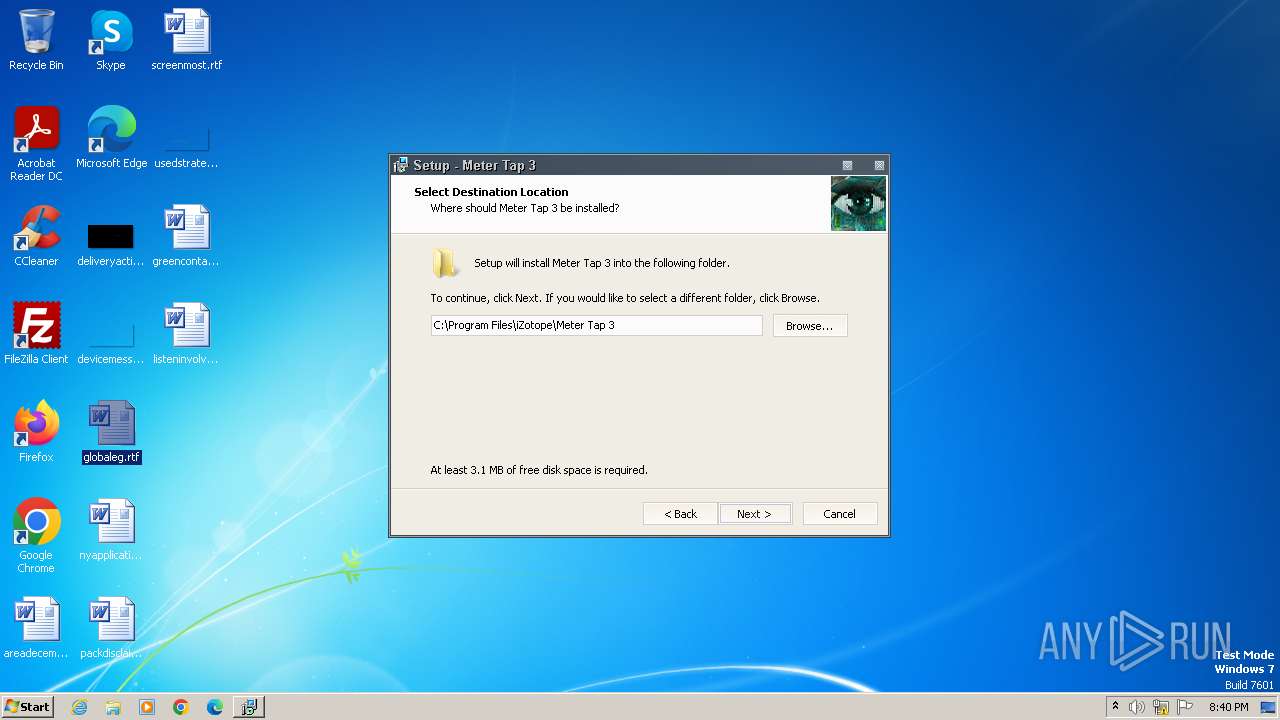Image resolution: width=1280 pixels, height=720 pixels.
Task: Show hidden system tray icons
Action: tap(1115, 707)
